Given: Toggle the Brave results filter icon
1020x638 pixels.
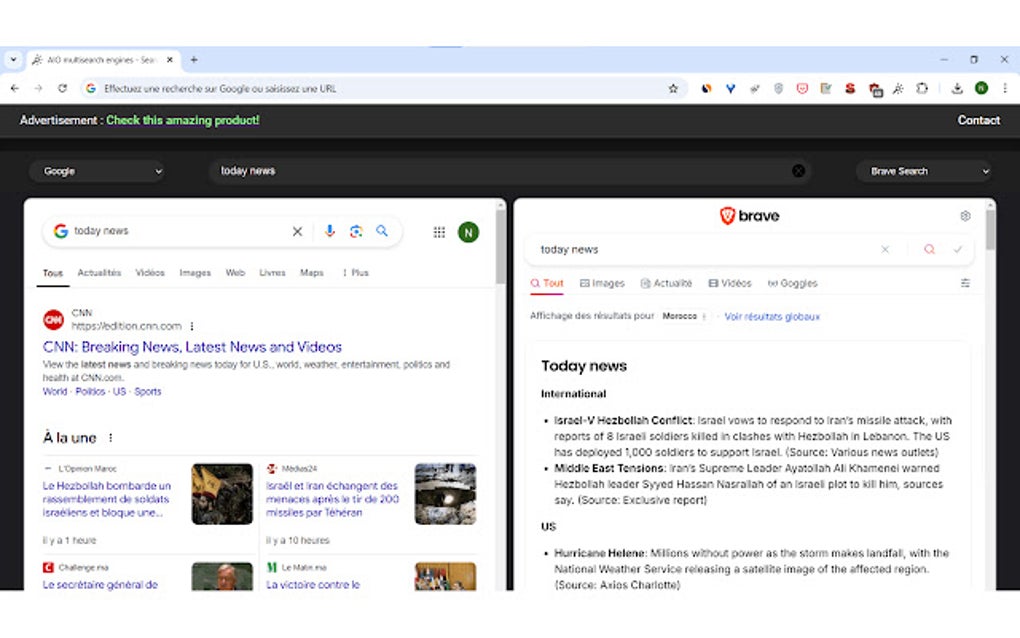Looking at the screenshot, I should (x=964, y=283).
